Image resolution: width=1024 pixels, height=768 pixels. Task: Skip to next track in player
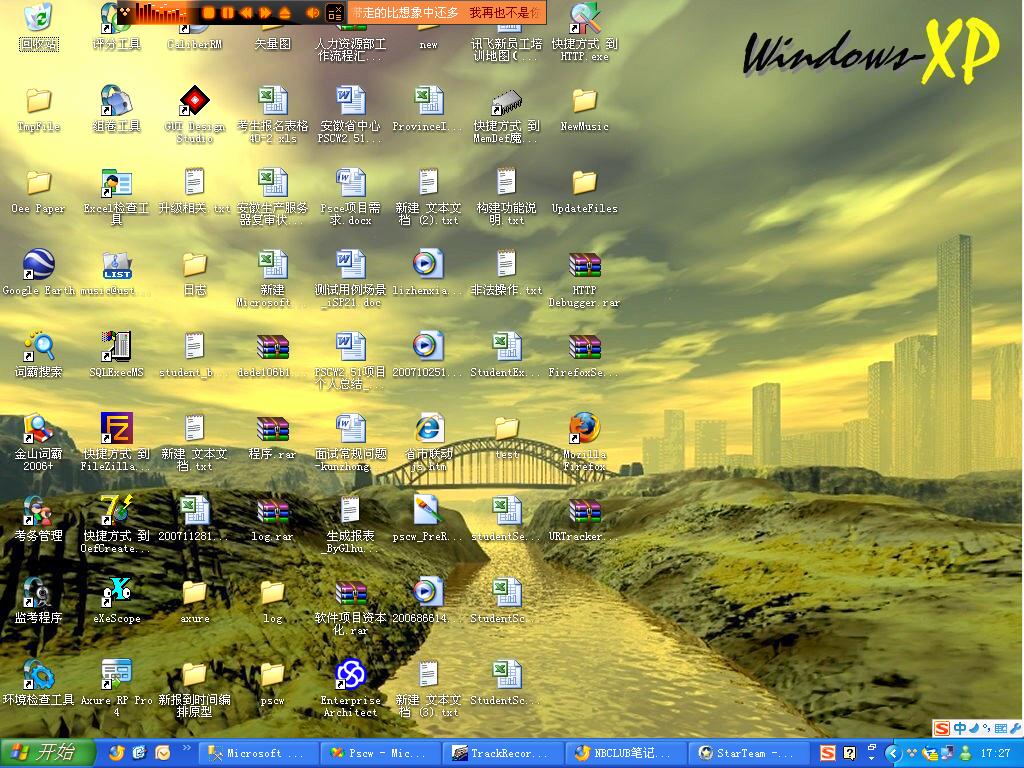pos(266,13)
